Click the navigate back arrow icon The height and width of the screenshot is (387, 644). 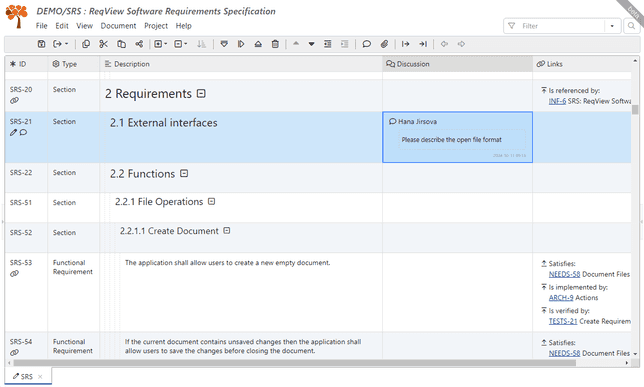point(444,44)
